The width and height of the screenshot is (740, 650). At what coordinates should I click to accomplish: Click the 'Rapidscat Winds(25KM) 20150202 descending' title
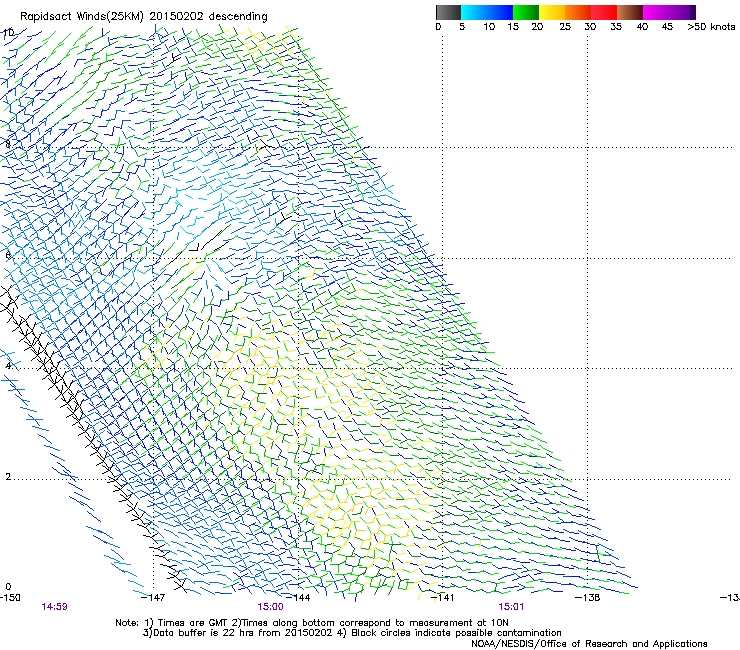click(143, 17)
